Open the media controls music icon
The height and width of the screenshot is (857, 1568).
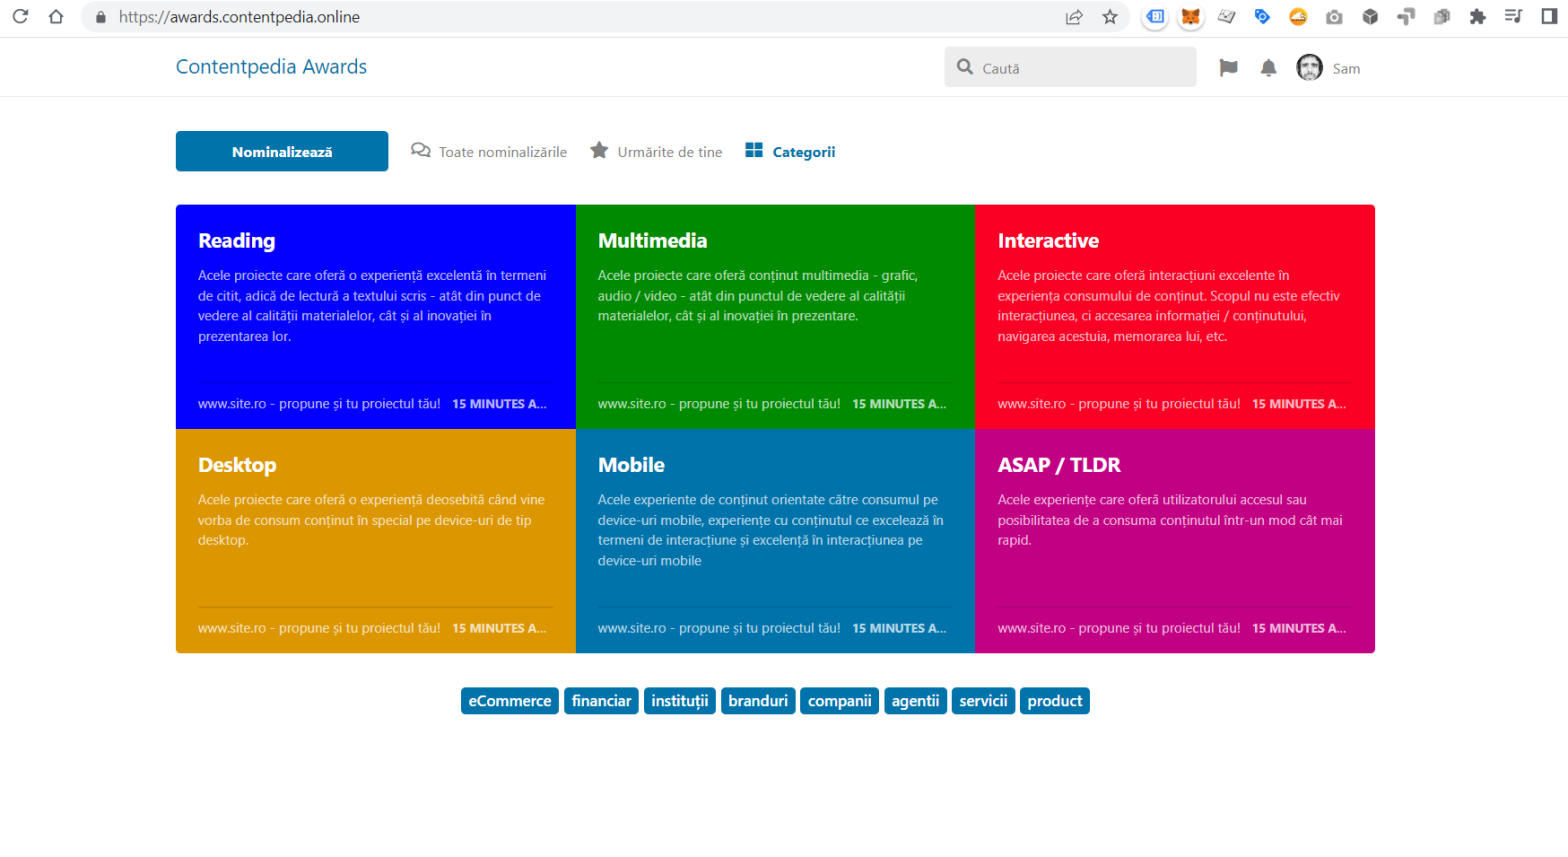1513,17
